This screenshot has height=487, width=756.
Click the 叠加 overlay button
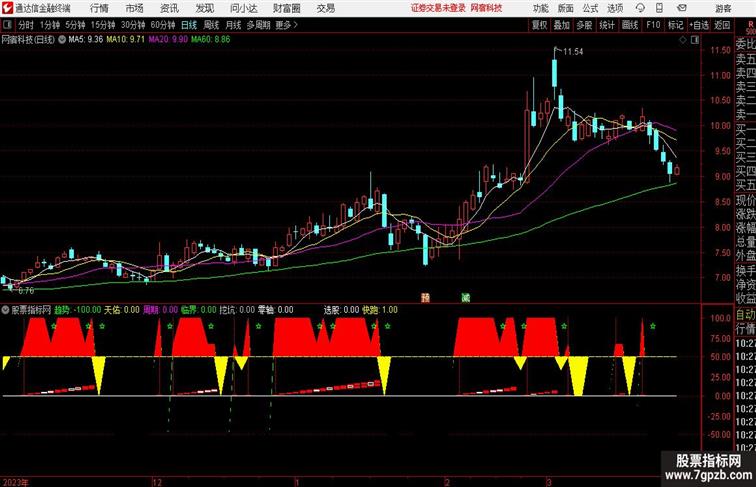562,25
